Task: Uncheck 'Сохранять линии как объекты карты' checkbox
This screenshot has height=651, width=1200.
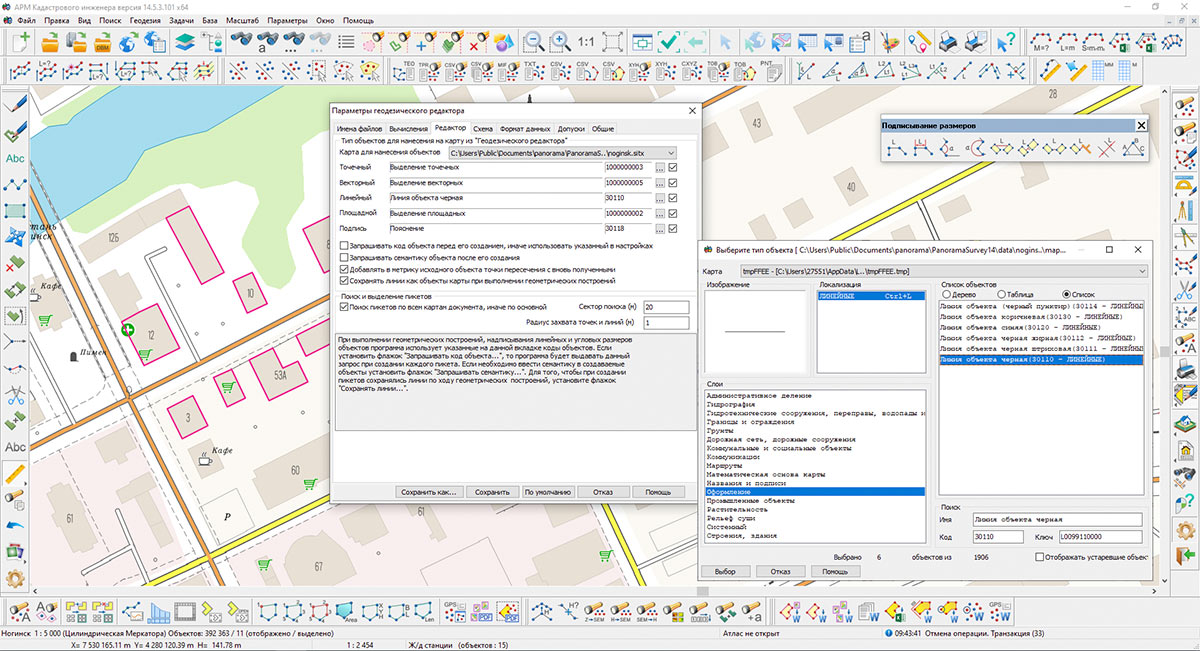Action: [345, 281]
